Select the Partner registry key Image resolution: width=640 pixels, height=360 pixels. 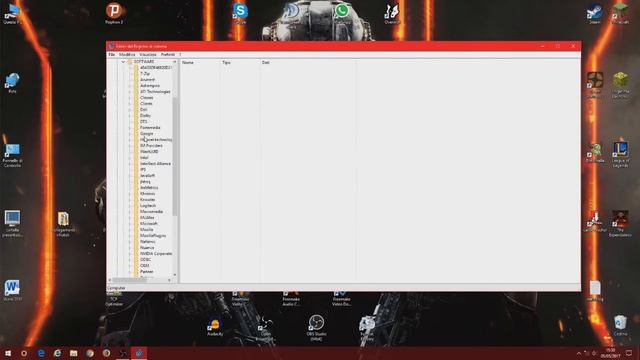coord(147,271)
